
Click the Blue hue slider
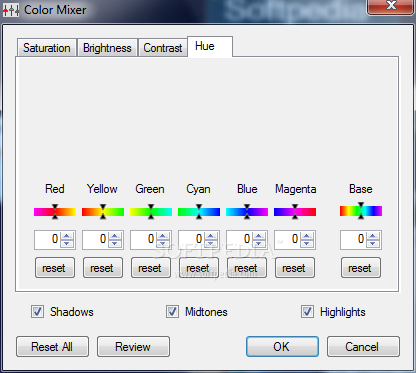(x=247, y=212)
